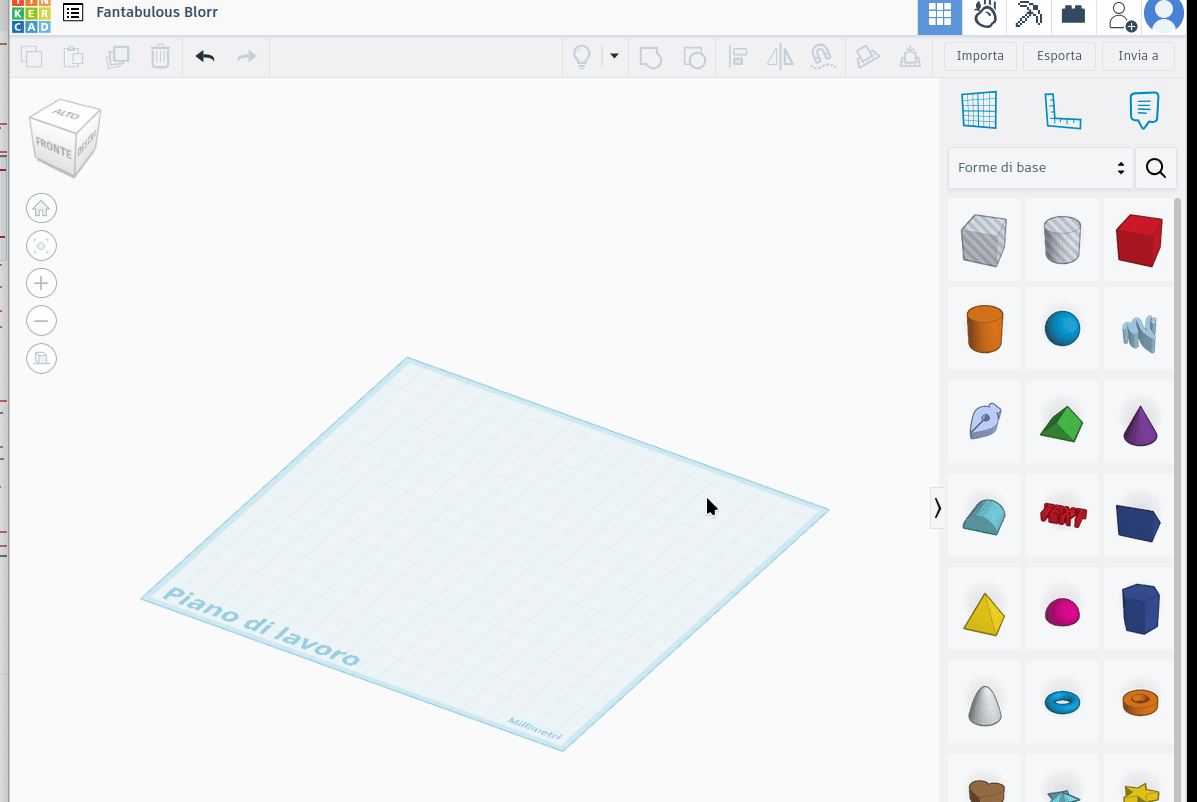Screen dimensions: 1197x802
Task: Pick the orange Cylinder shape
Action: tap(984, 329)
